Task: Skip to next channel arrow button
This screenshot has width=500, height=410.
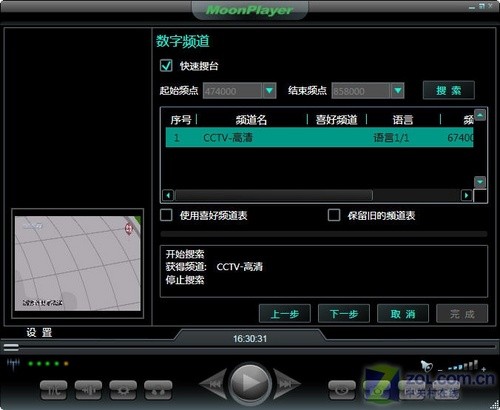Action: coord(286,384)
